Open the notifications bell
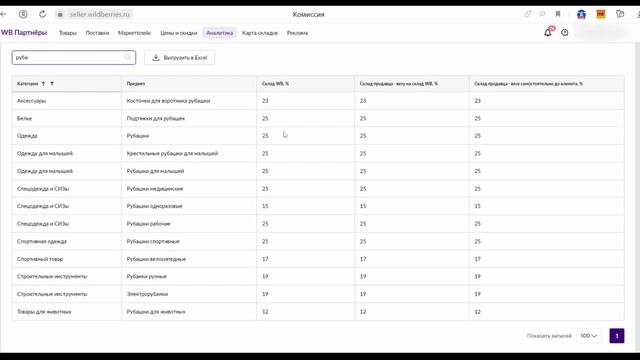The image size is (640, 360). coord(548,32)
